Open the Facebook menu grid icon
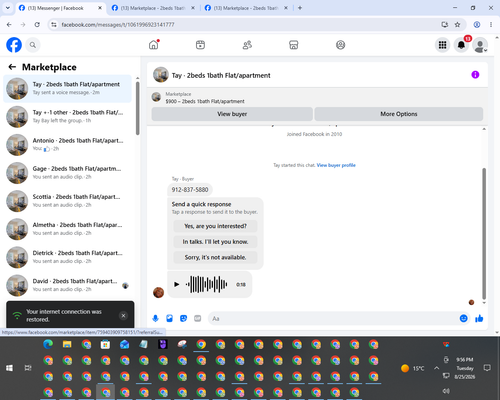 point(442,45)
